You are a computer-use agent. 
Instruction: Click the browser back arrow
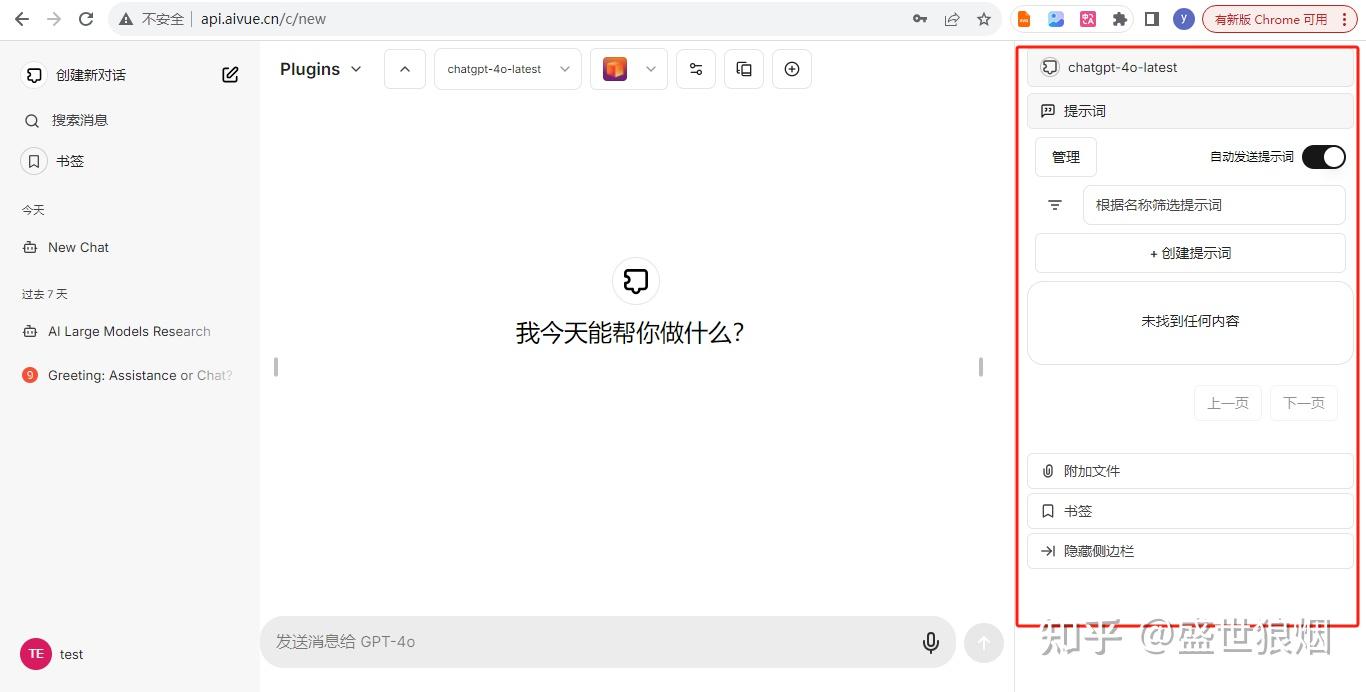pyautogui.click(x=21, y=19)
